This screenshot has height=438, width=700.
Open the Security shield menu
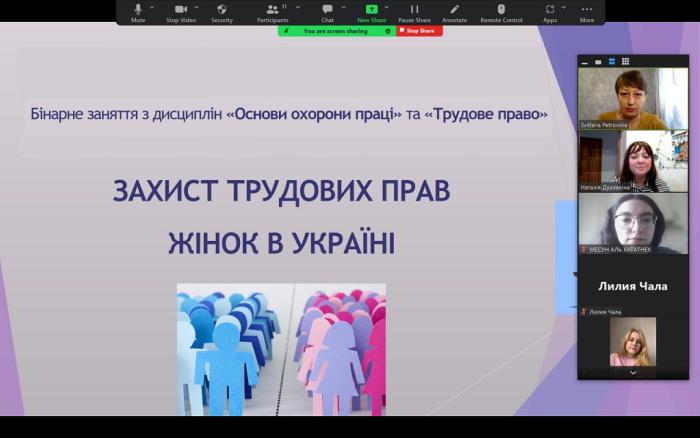pyautogui.click(x=222, y=13)
